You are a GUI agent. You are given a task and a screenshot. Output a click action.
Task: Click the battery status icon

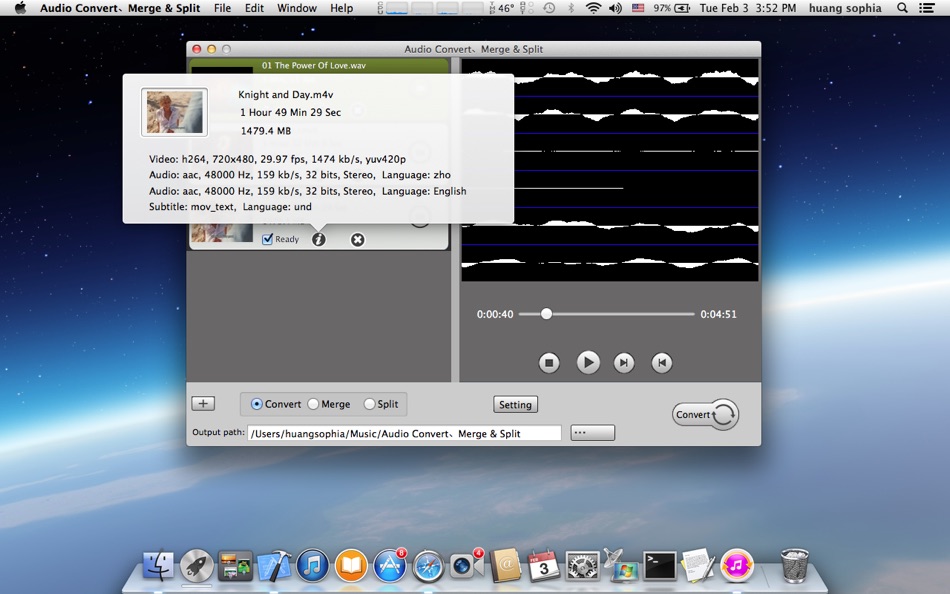pyautogui.click(x=682, y=8)
